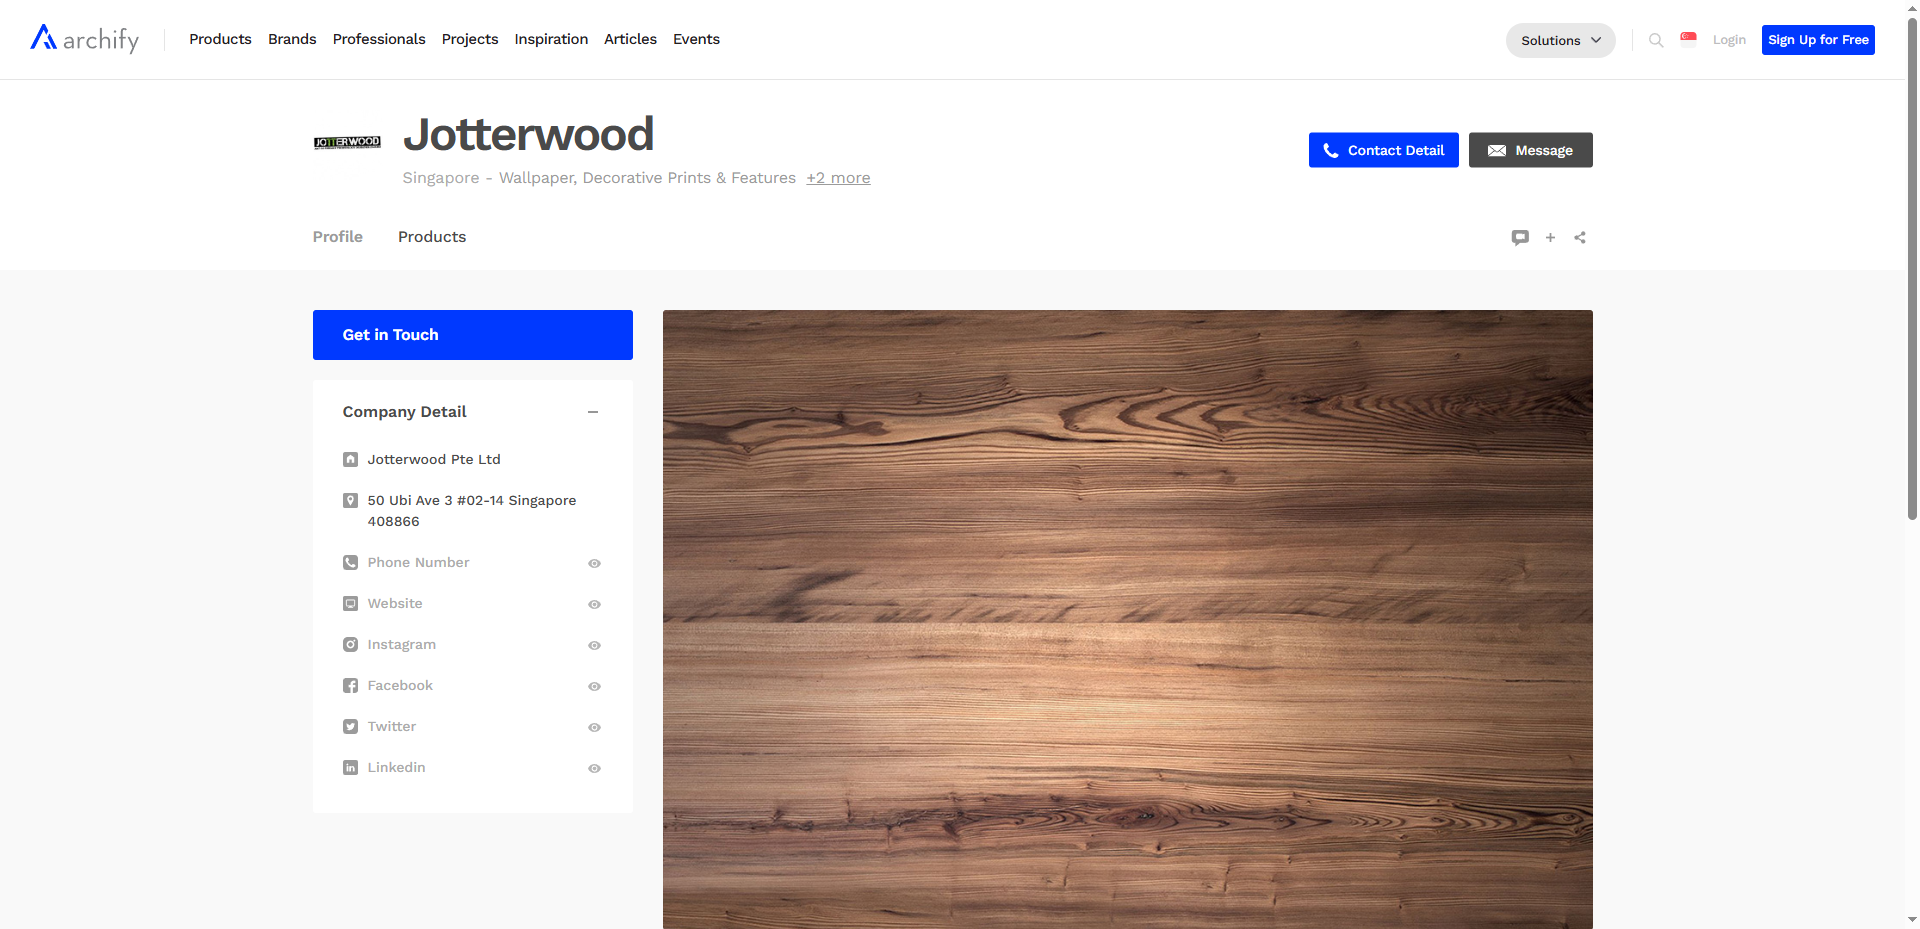Open the Solutions dropdown

coord(1560,40)
